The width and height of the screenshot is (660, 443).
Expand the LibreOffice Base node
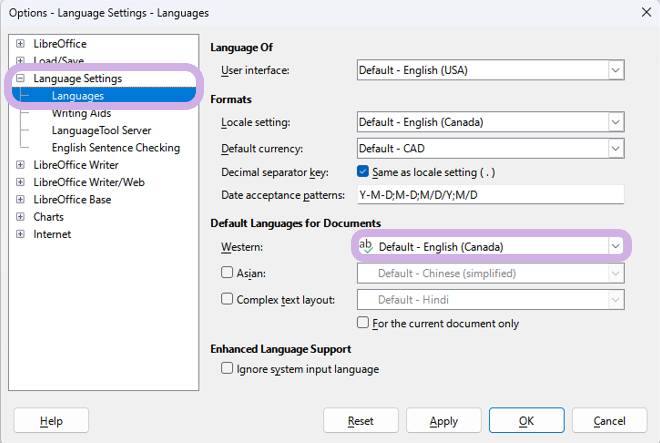[x=20, y=199]
